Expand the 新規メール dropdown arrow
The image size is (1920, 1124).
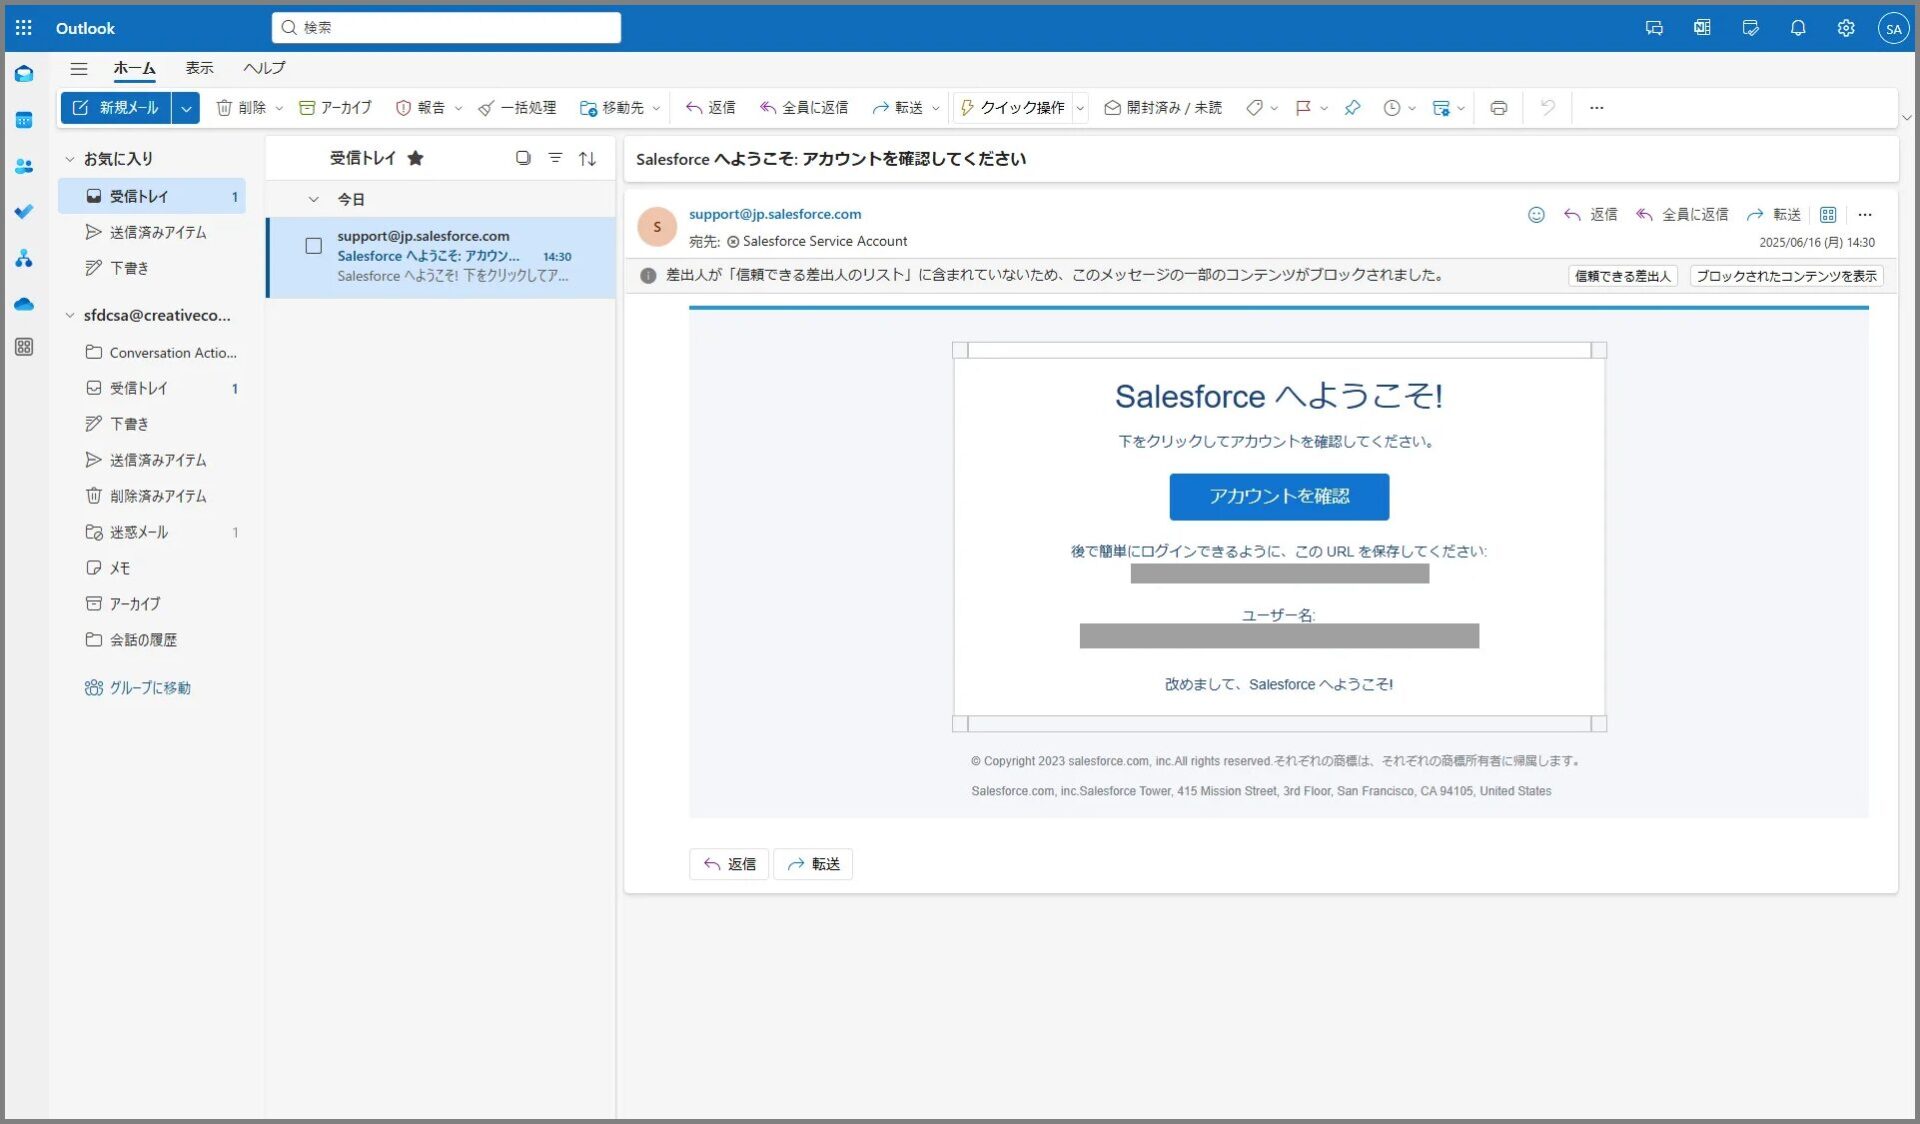click(x=186, y=108)
